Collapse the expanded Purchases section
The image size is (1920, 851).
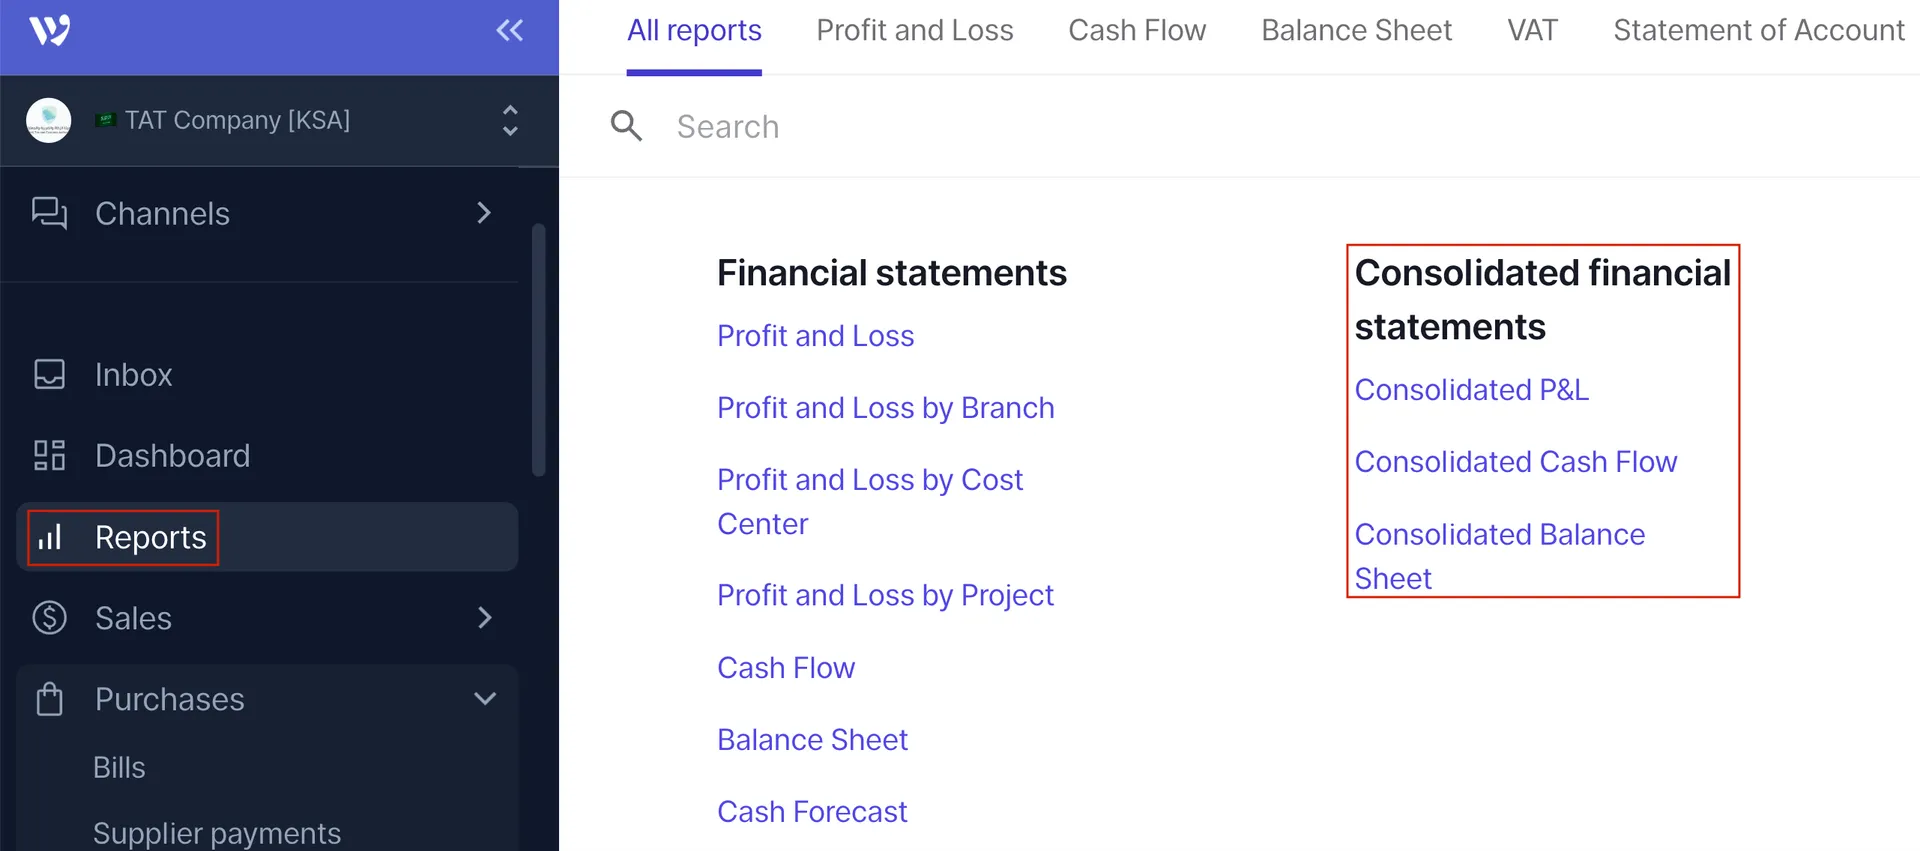485,699
